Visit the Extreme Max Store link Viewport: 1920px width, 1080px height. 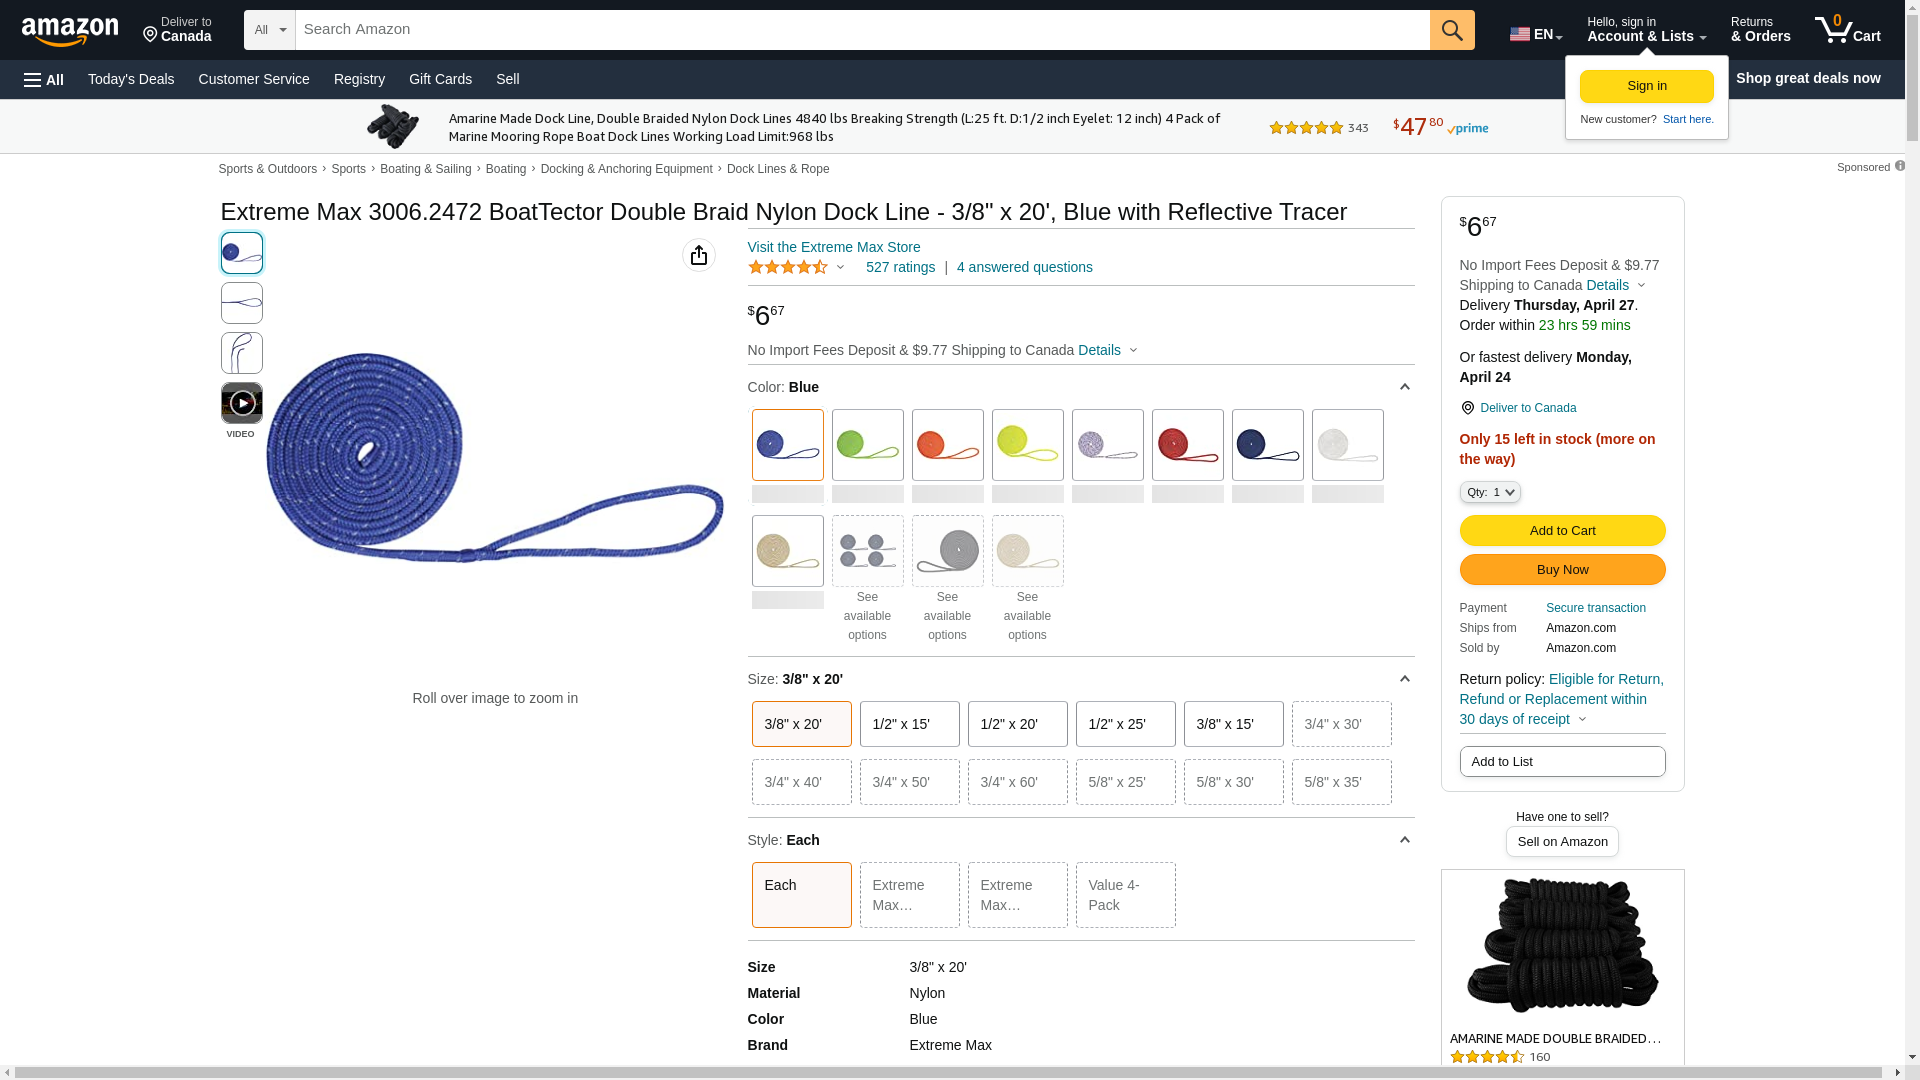click(834, 247)
